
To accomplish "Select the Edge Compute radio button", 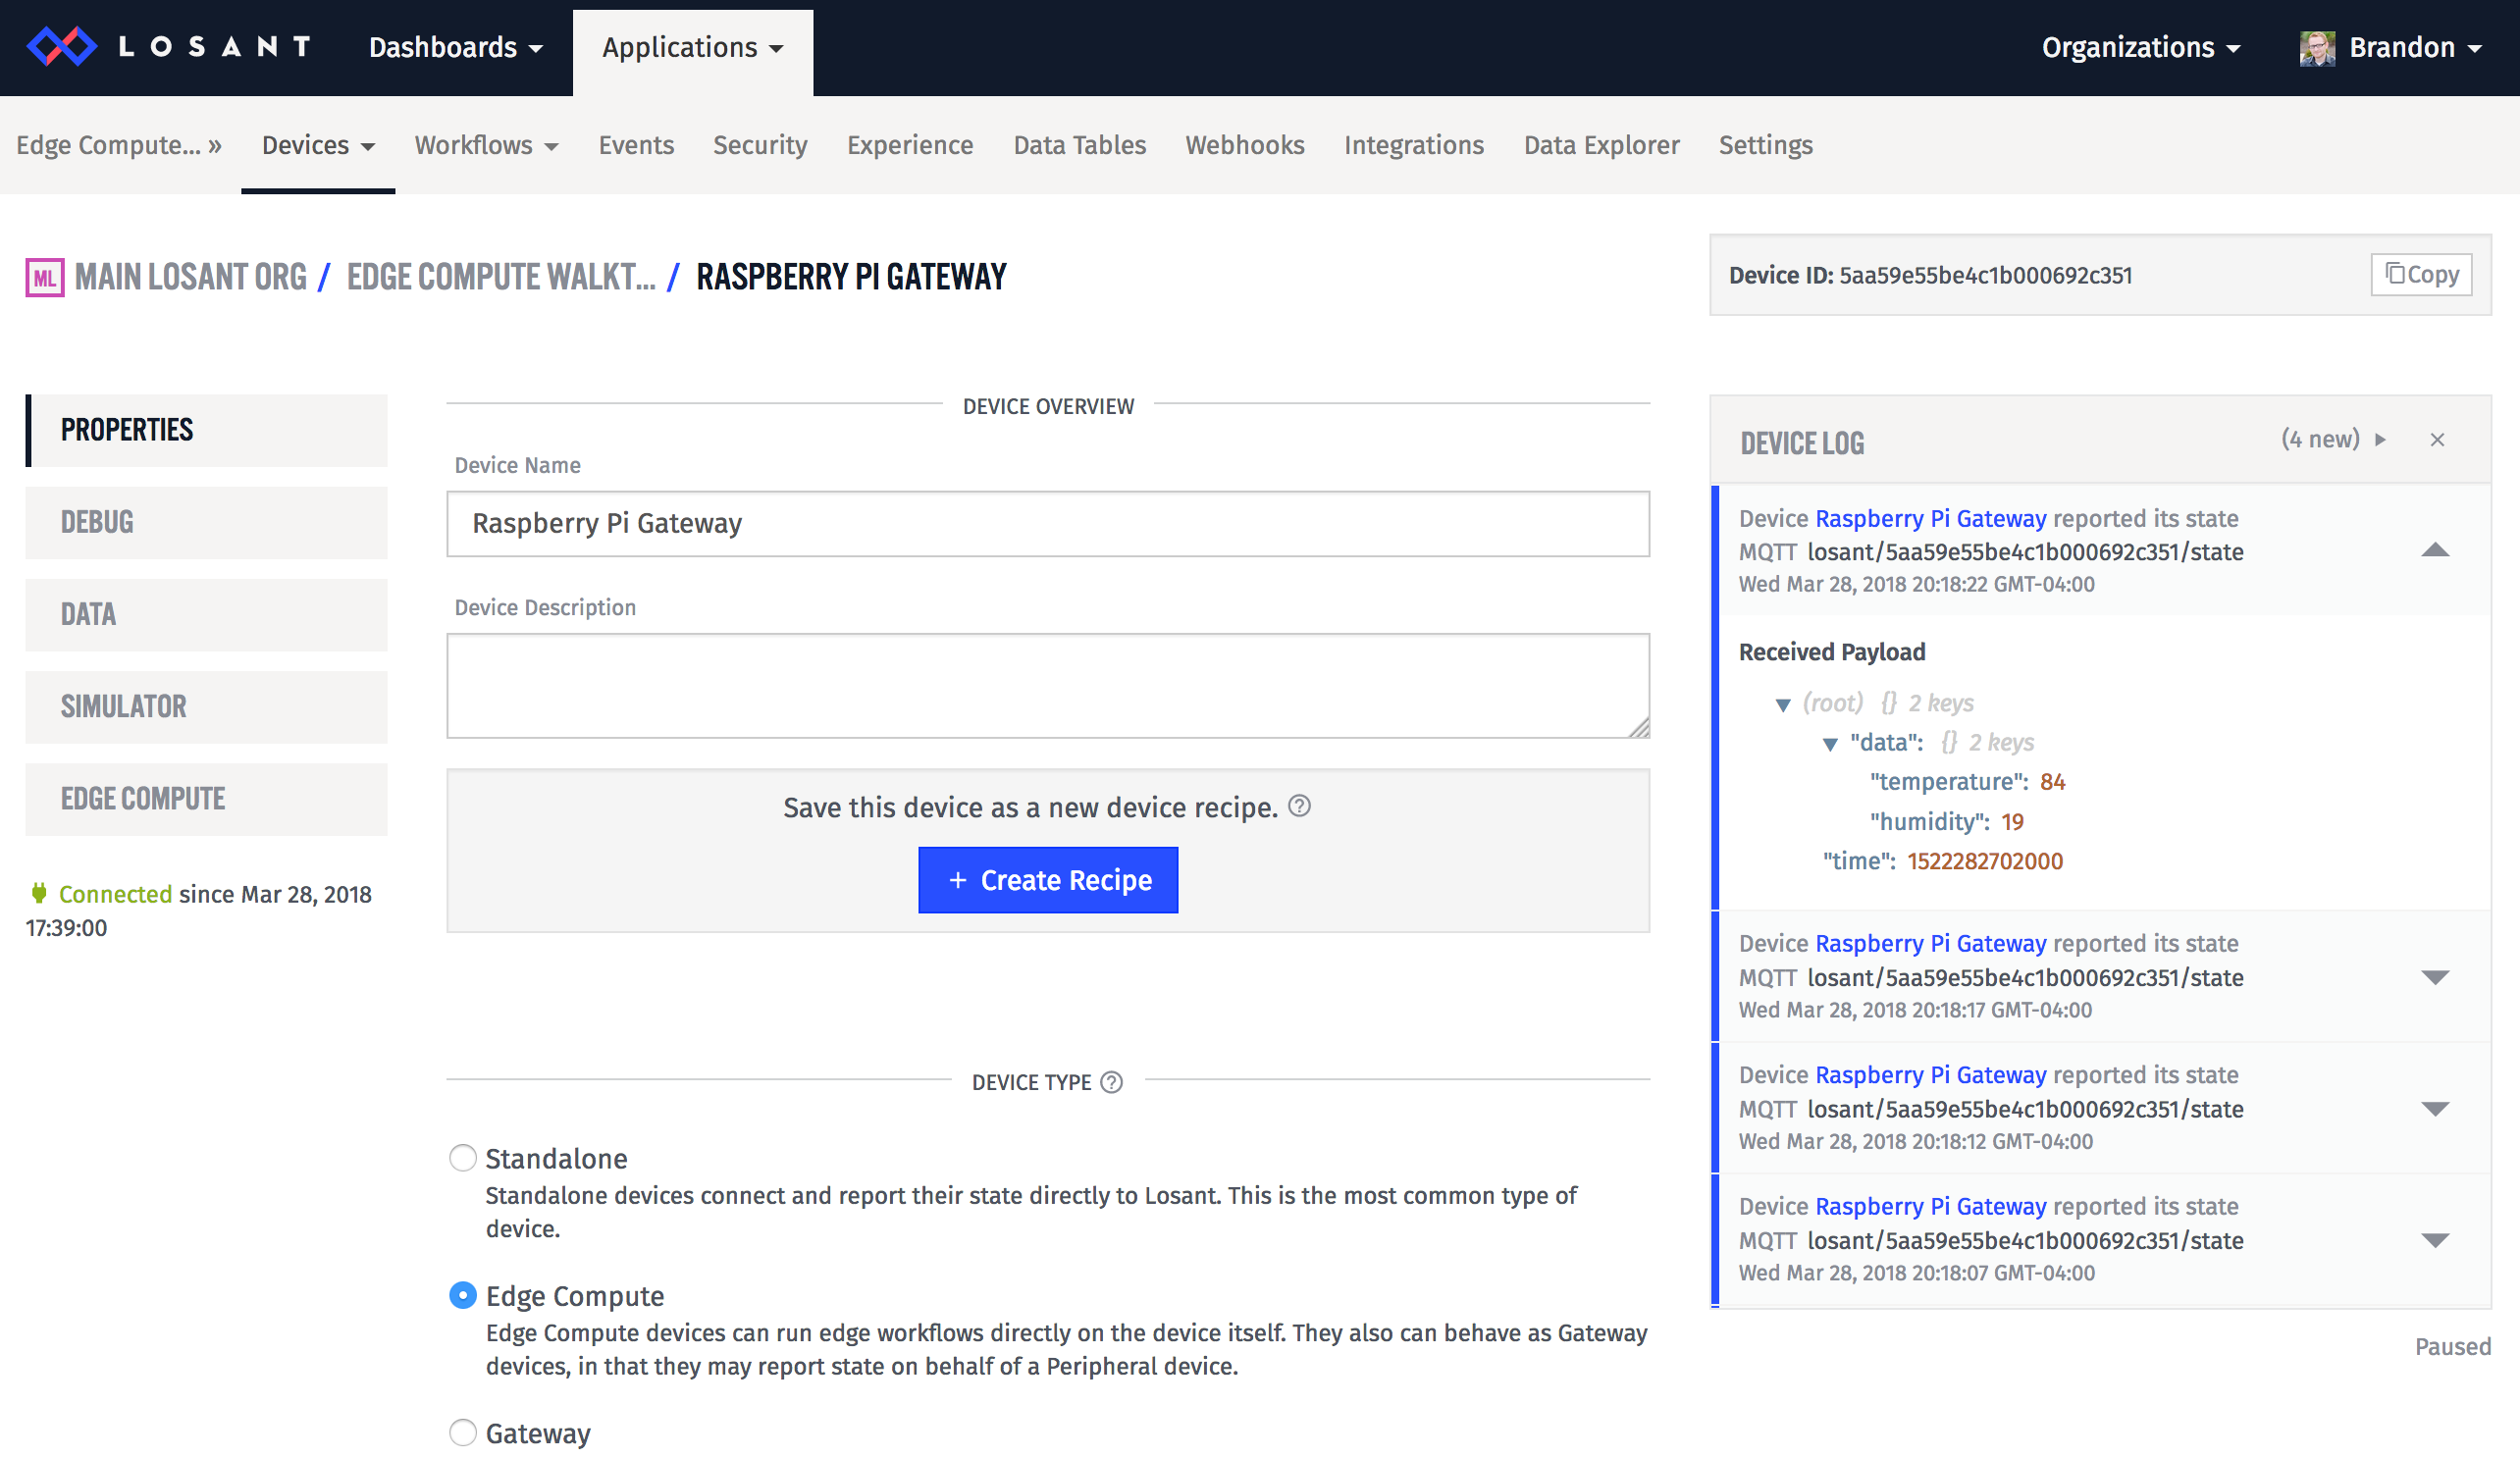I will click(463, 1294).
